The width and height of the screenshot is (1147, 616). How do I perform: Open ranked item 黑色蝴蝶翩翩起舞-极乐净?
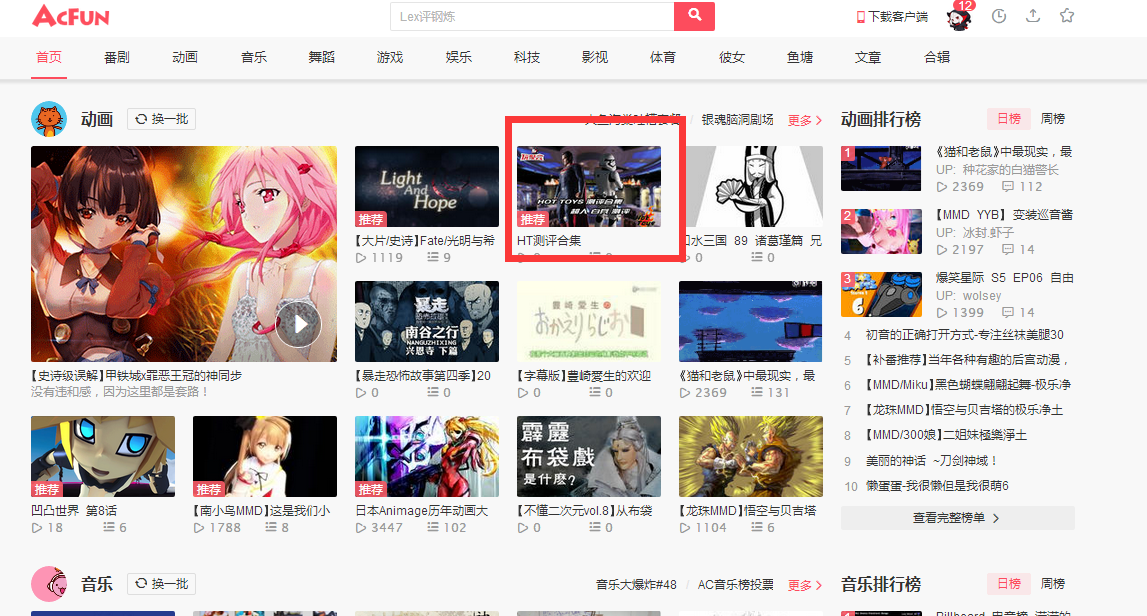(x=968, y=385)
